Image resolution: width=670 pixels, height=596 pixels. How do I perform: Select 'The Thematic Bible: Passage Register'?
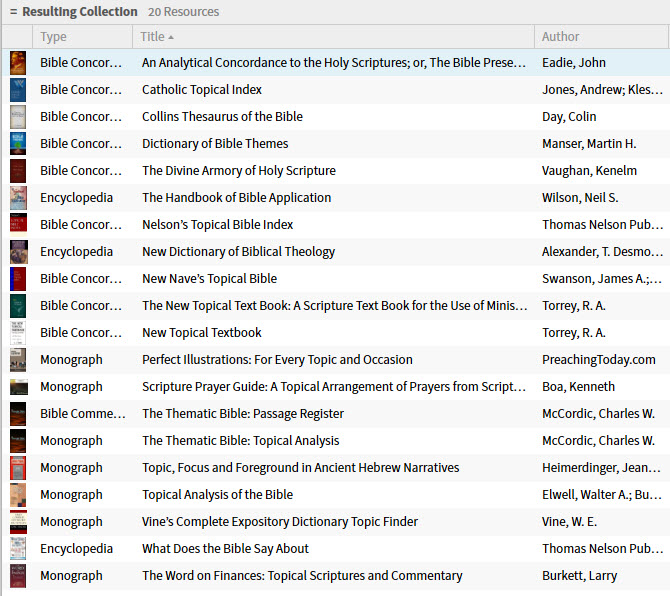(243, 414)
